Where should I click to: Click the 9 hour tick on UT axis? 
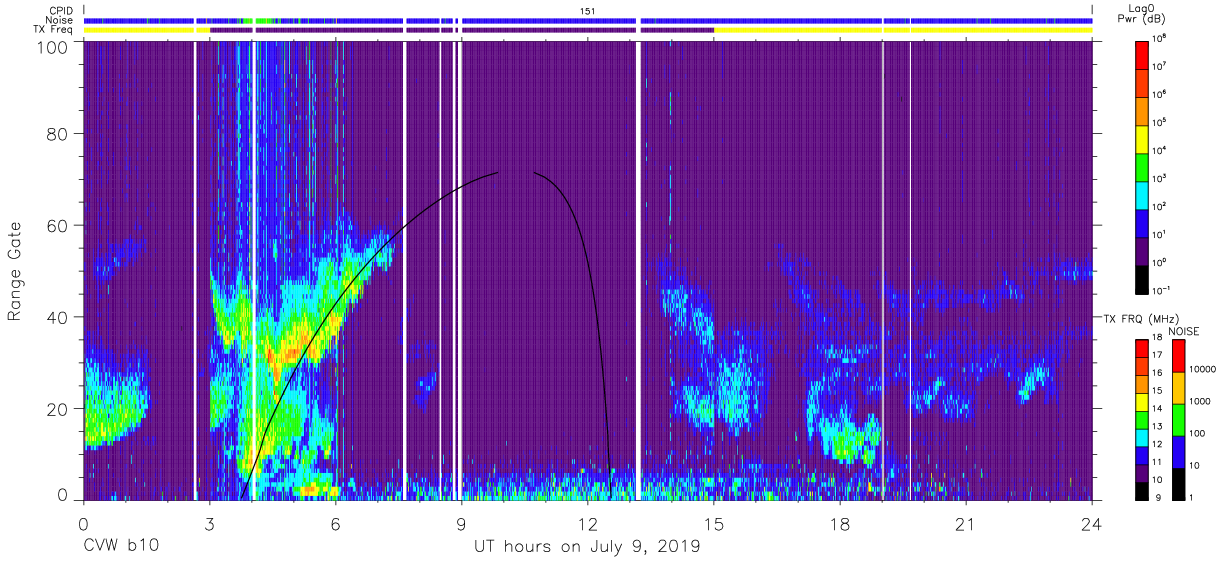(x=462, y=524)
